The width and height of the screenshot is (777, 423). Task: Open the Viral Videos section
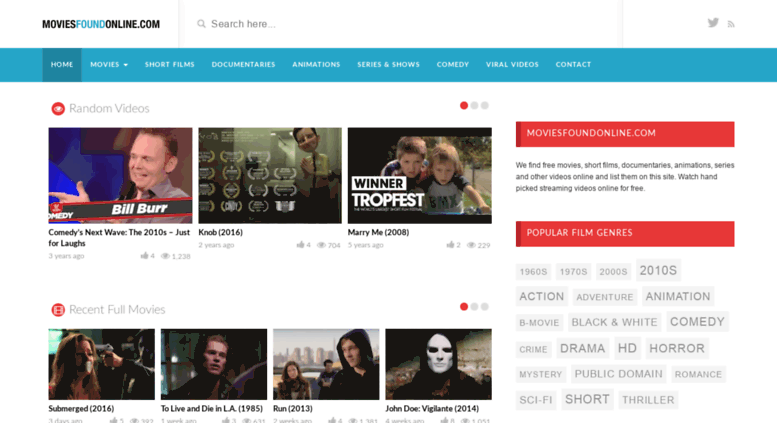[512, 65]
